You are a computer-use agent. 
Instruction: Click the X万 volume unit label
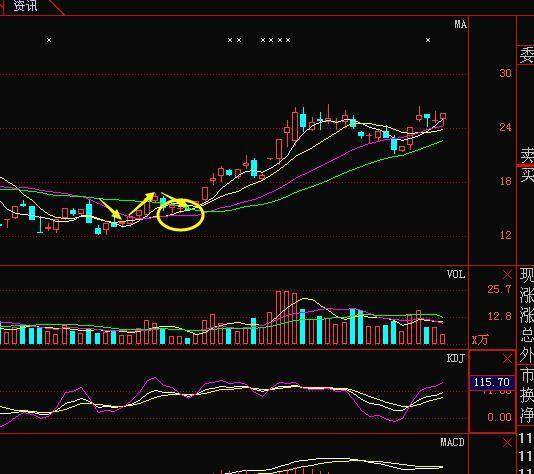pyautogui.click(x=480, y=339)
